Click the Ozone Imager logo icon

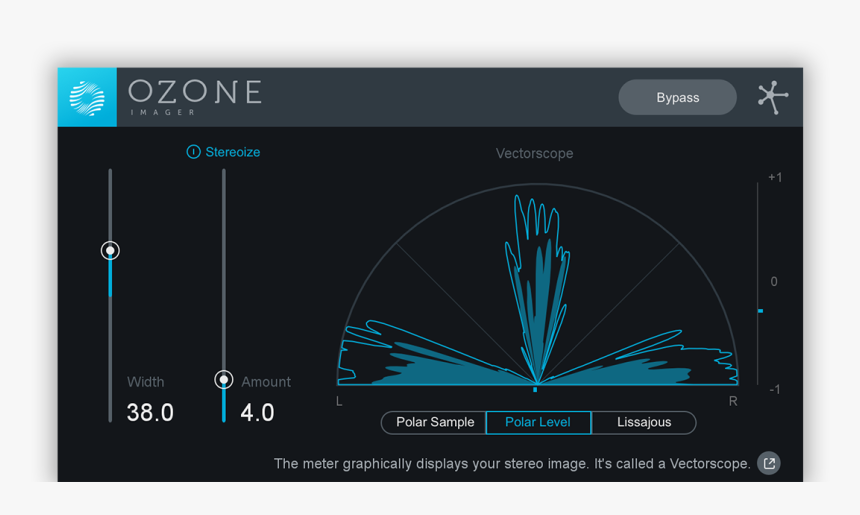[87, 98]
